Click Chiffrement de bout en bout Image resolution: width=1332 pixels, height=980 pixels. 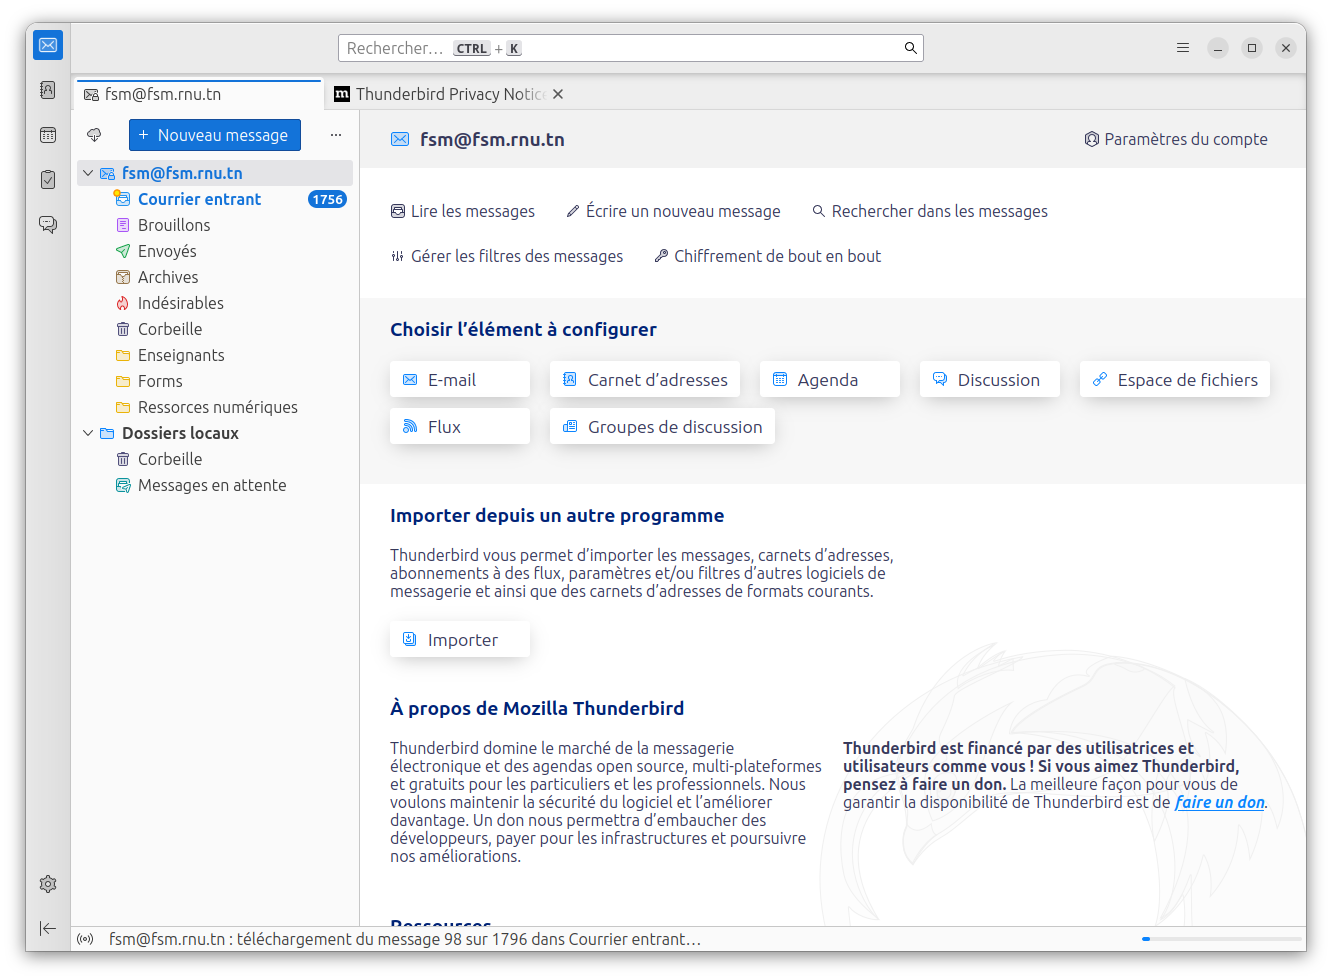coord(768,256)
